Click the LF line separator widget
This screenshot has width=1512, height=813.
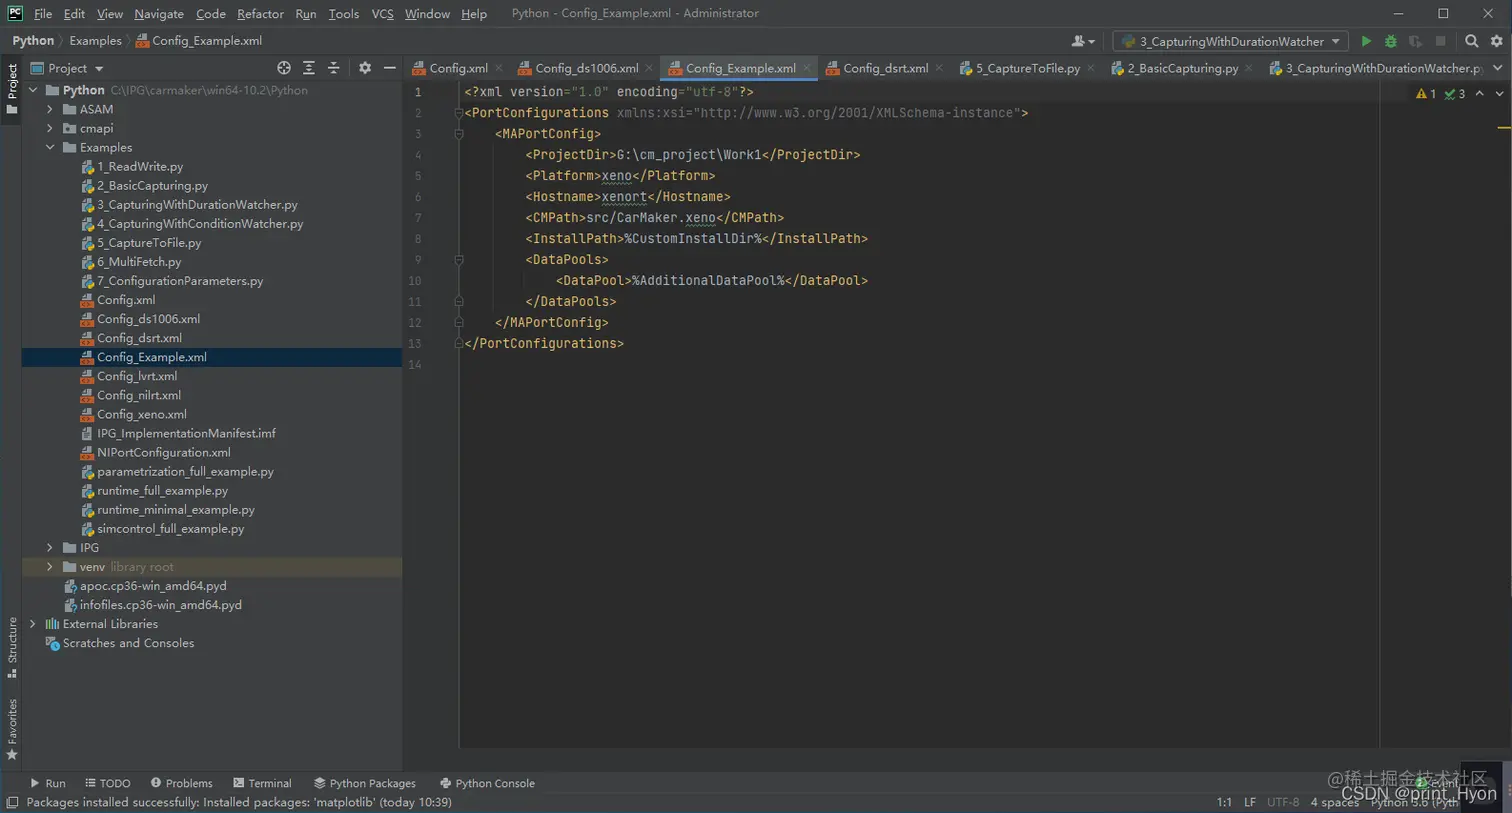(1250, 802)
